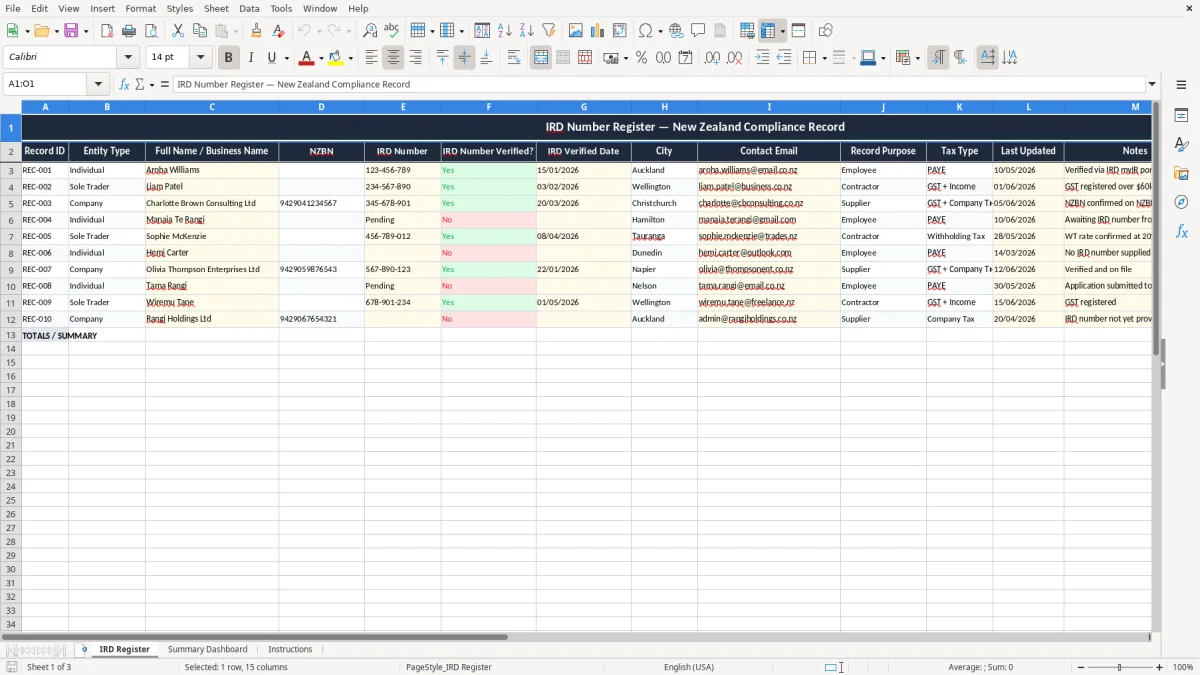Toggle Freeze Rows and Columns

pos(768,31)
